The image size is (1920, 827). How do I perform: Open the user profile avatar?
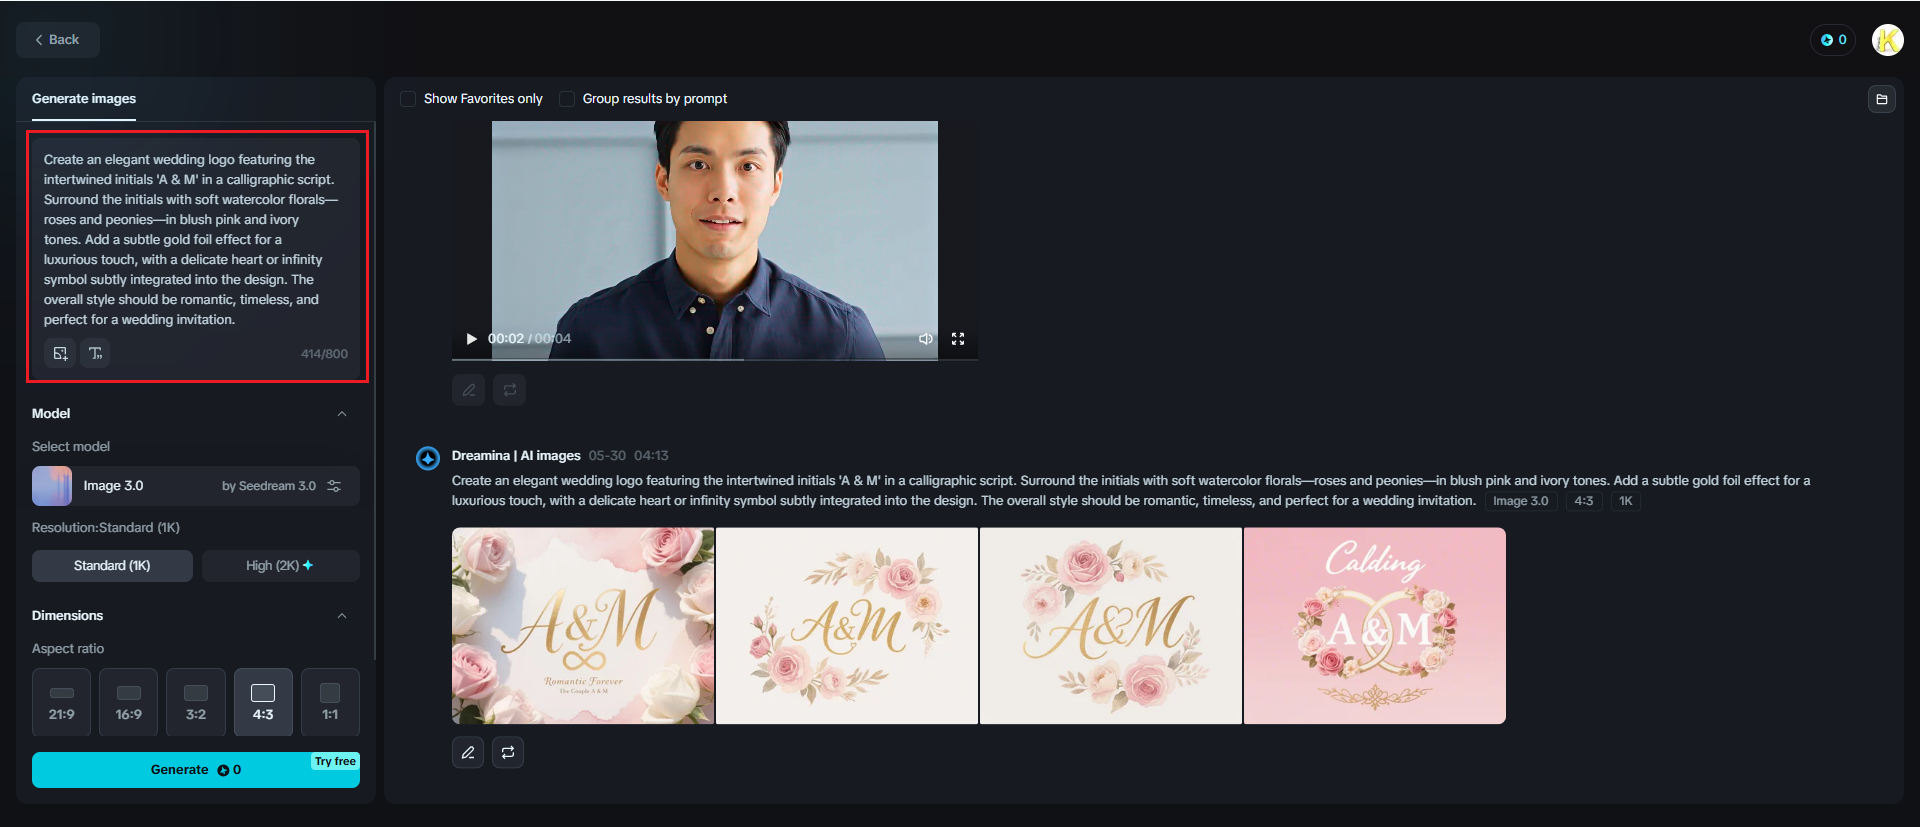tap(1887, 40)
